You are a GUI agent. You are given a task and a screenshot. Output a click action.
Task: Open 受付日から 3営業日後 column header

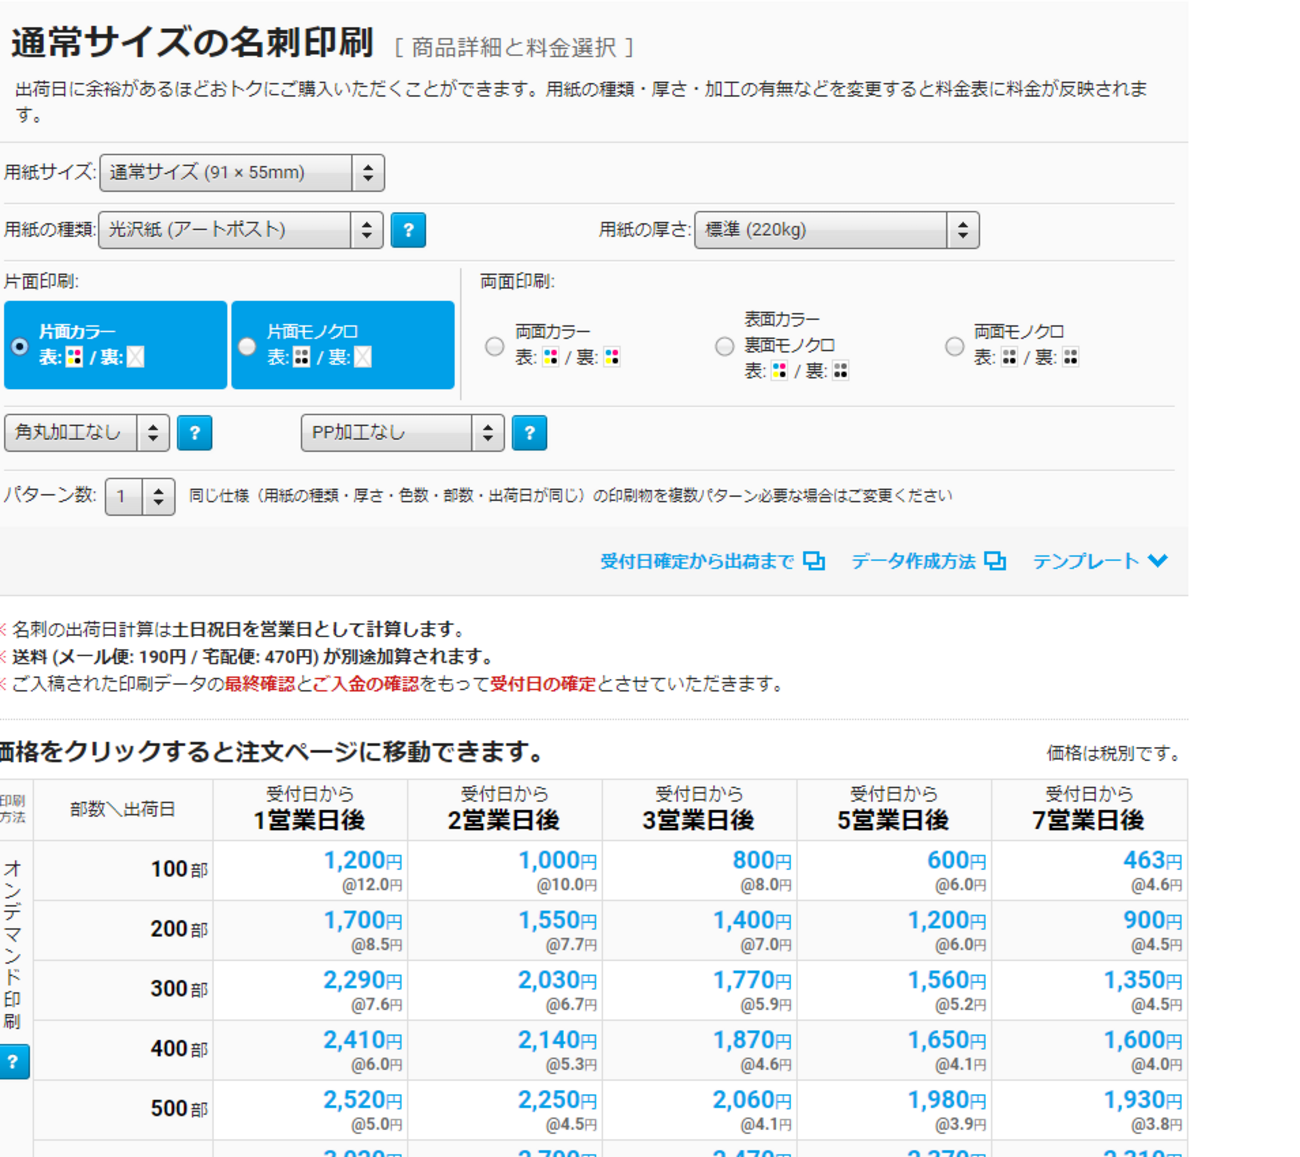[x=699, y=809]
